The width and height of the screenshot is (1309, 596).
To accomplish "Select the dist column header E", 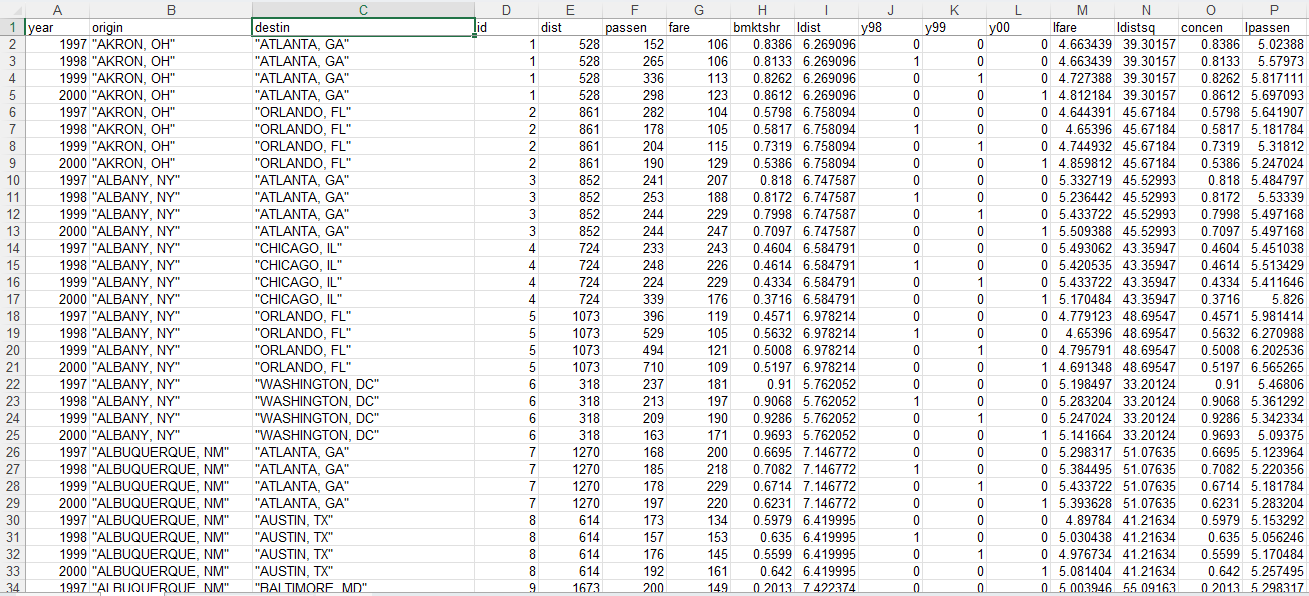I will pos(570,10).
